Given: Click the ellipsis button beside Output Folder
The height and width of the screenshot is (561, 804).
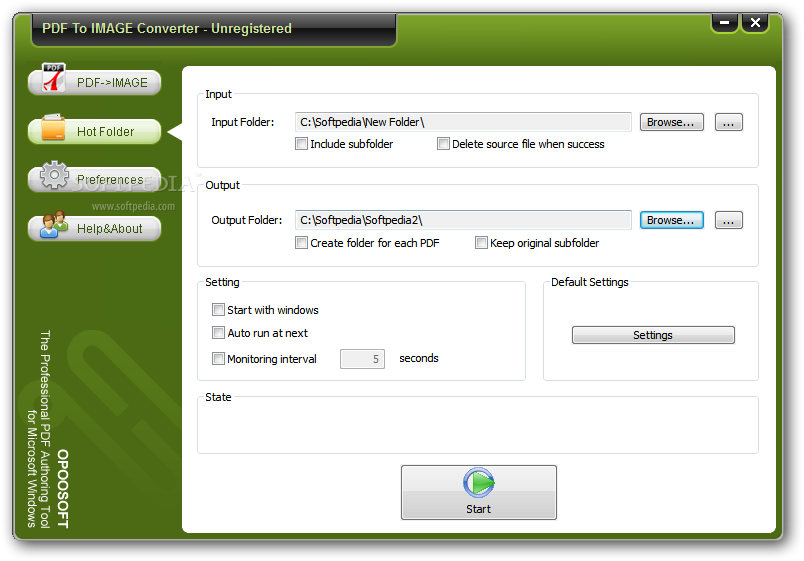Looking at the screenshot, I should pos(729,220).
